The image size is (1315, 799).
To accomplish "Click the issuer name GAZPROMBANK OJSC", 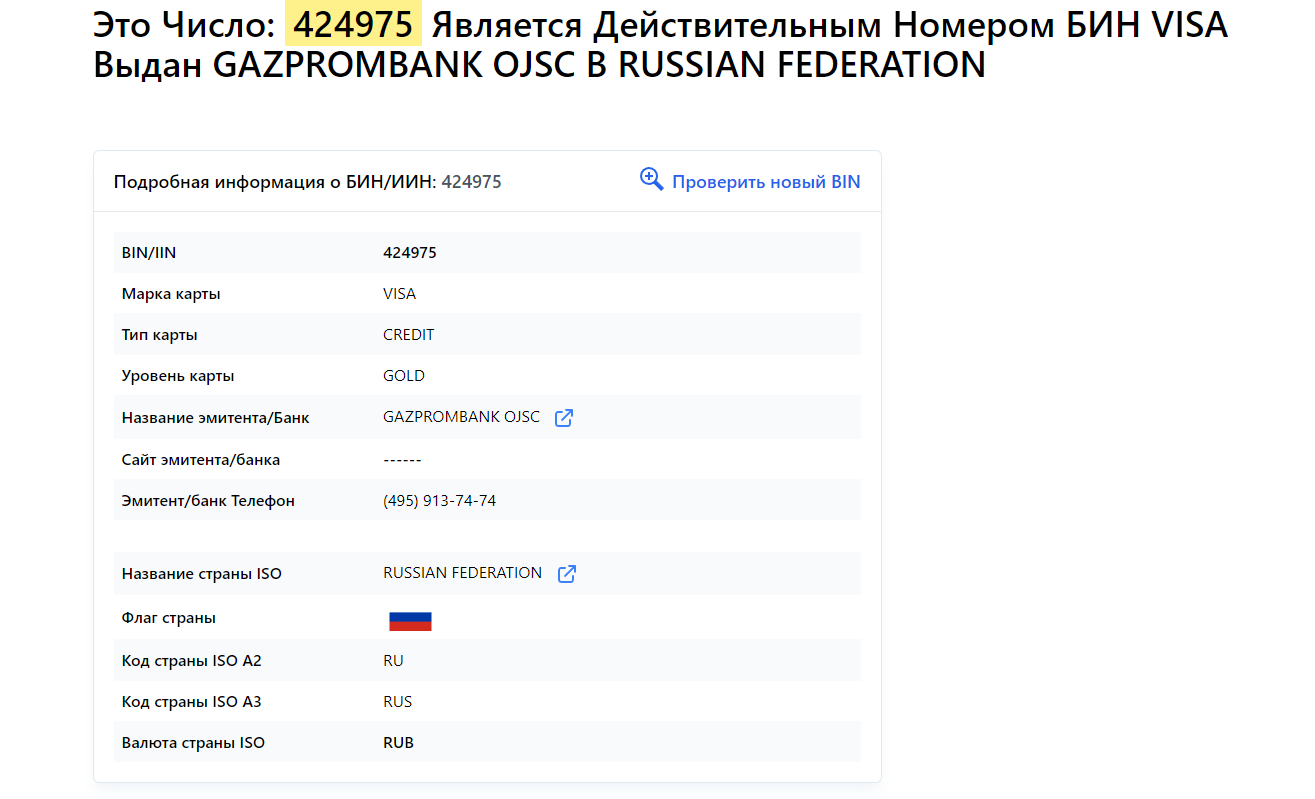I will (x=461, y=417).
